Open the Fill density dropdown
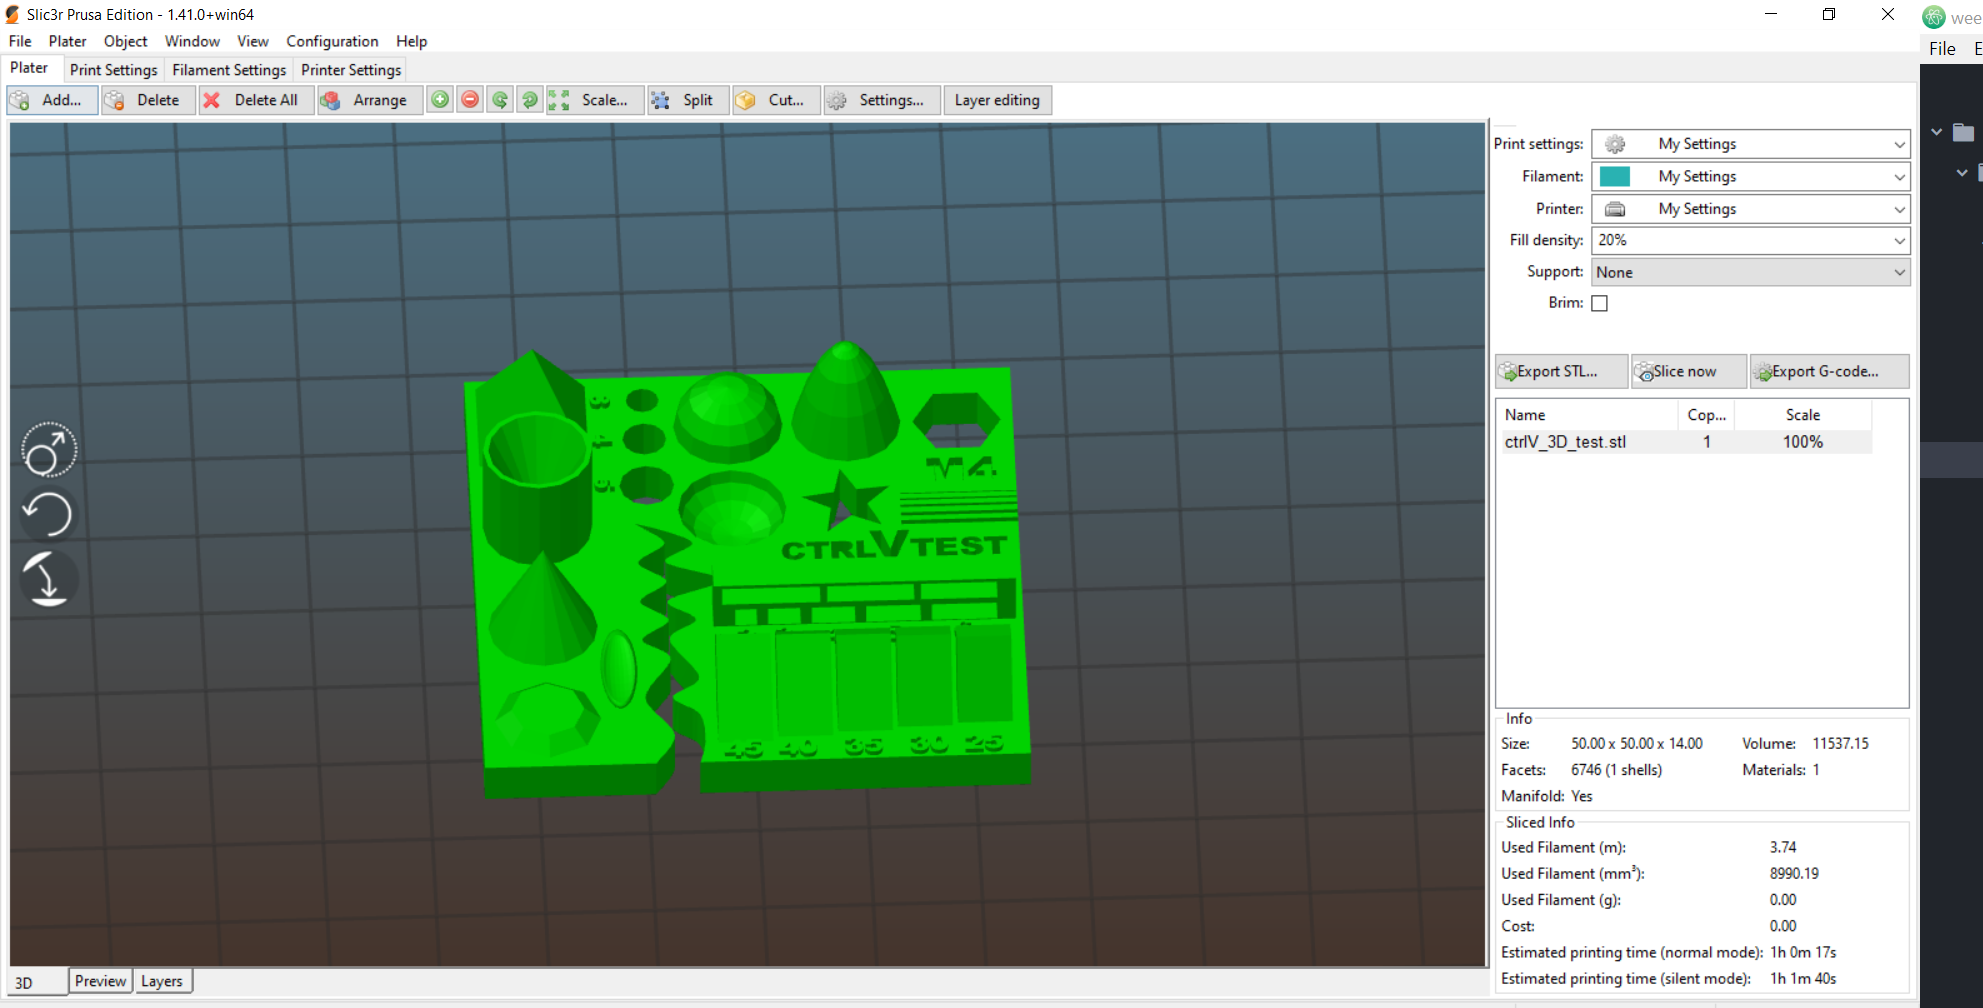The height and width of the screenshot is (1008, 1983). click(1750, 240)
